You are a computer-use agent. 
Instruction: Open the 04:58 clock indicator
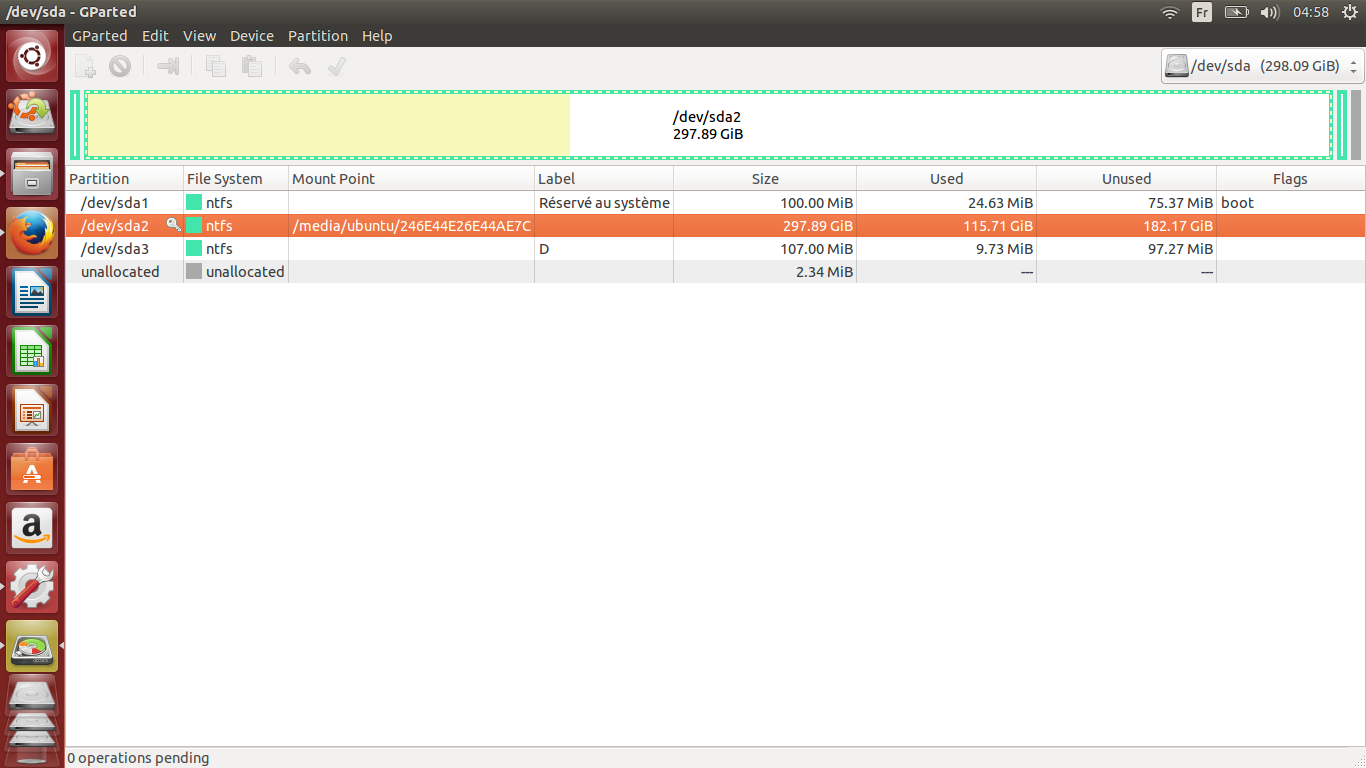click(1310, 12)
